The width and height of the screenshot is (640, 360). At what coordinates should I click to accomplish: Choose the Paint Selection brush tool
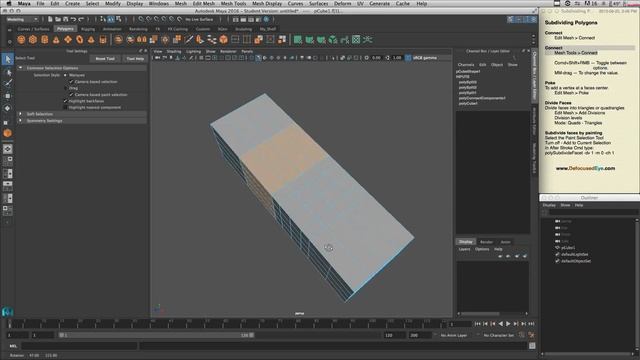click(8, 84)
